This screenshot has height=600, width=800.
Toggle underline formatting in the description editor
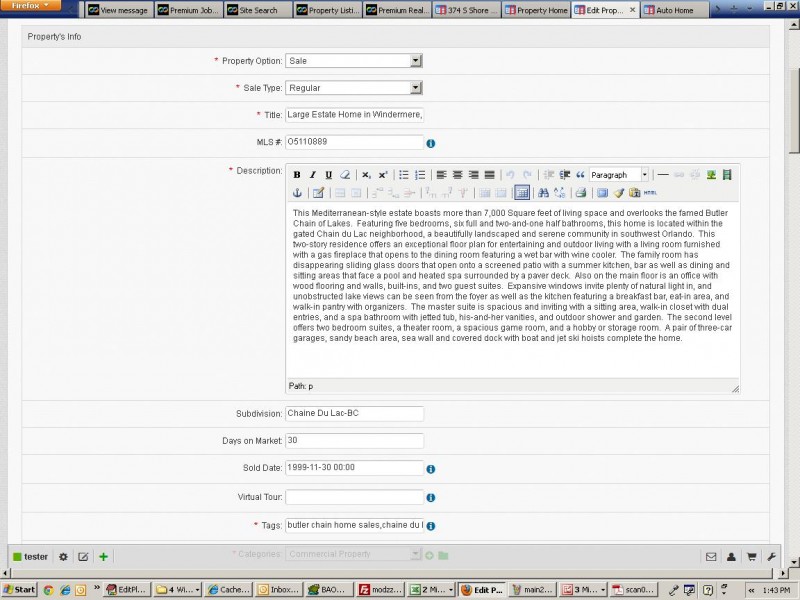tap(329, 175)
